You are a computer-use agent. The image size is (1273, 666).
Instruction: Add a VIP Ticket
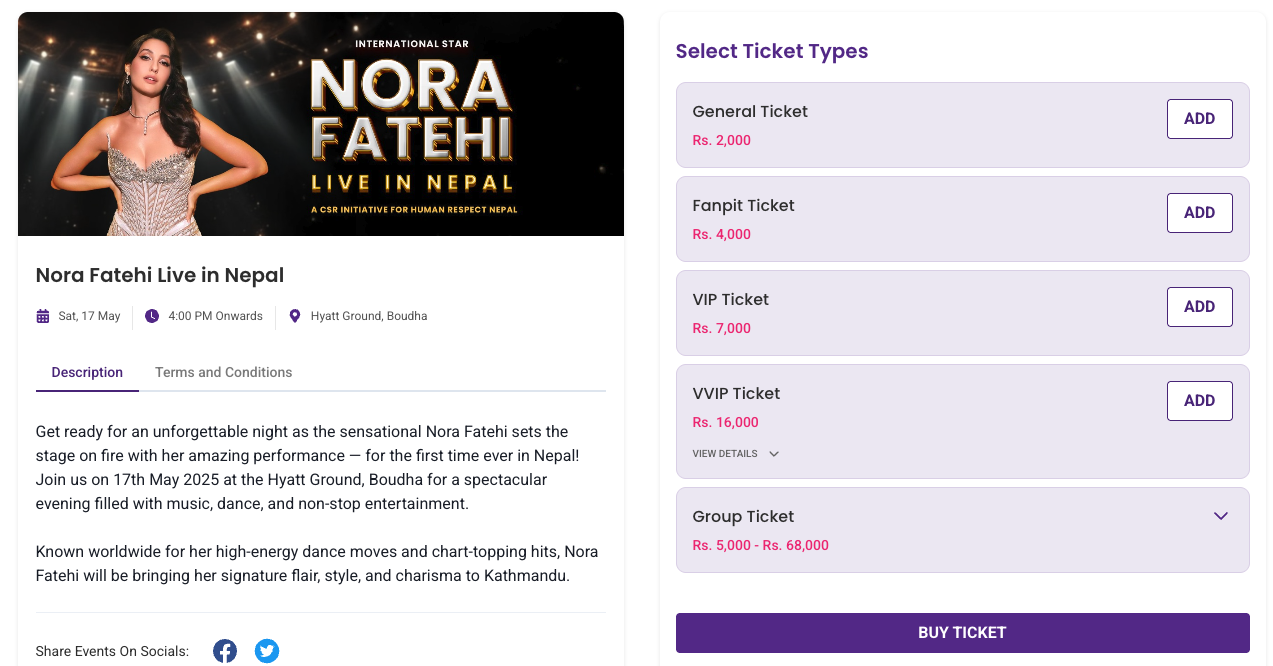click(x=1199, y=307)
